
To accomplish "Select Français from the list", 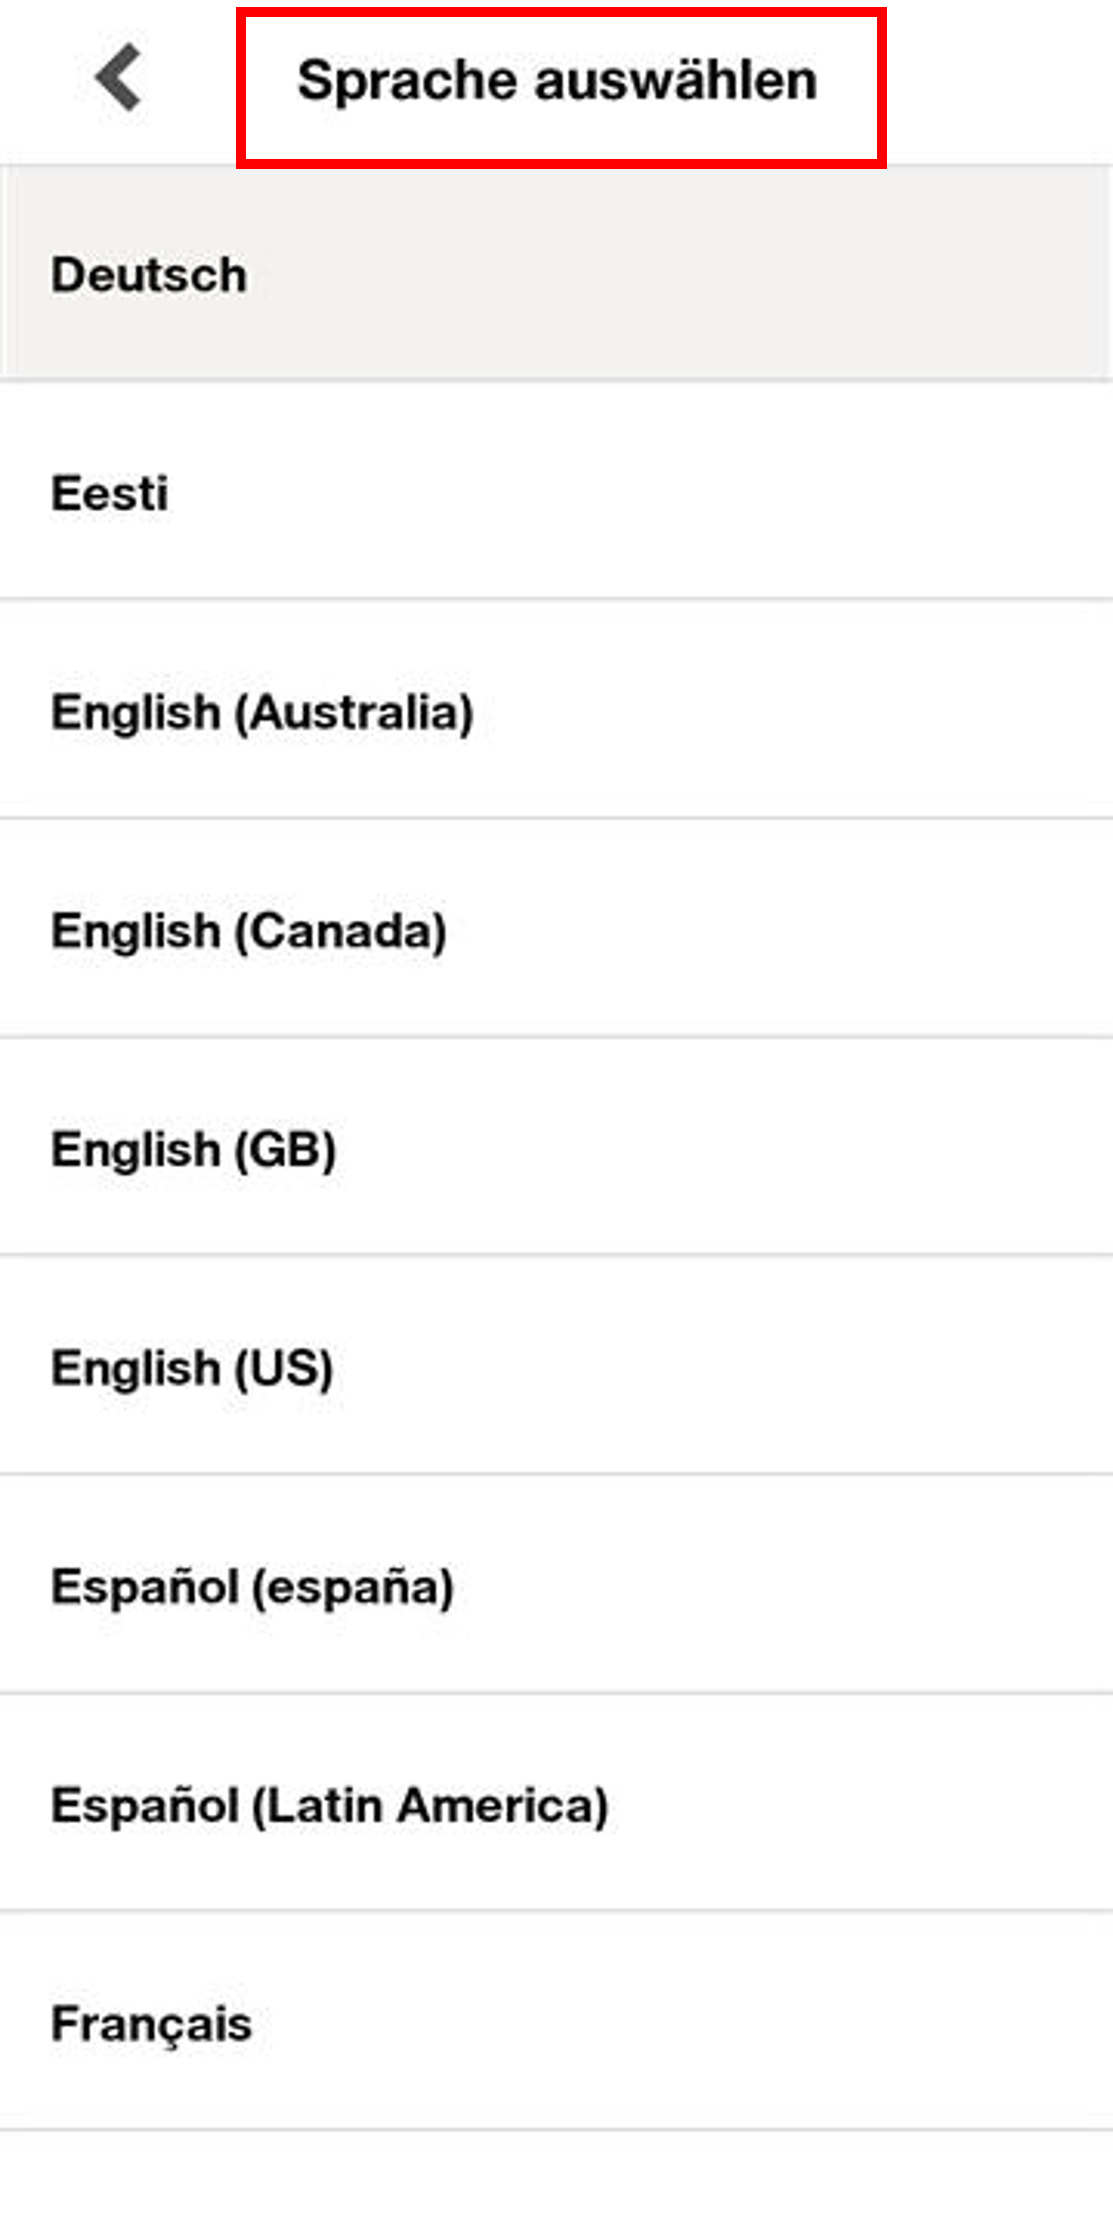I will (556, 2022).
